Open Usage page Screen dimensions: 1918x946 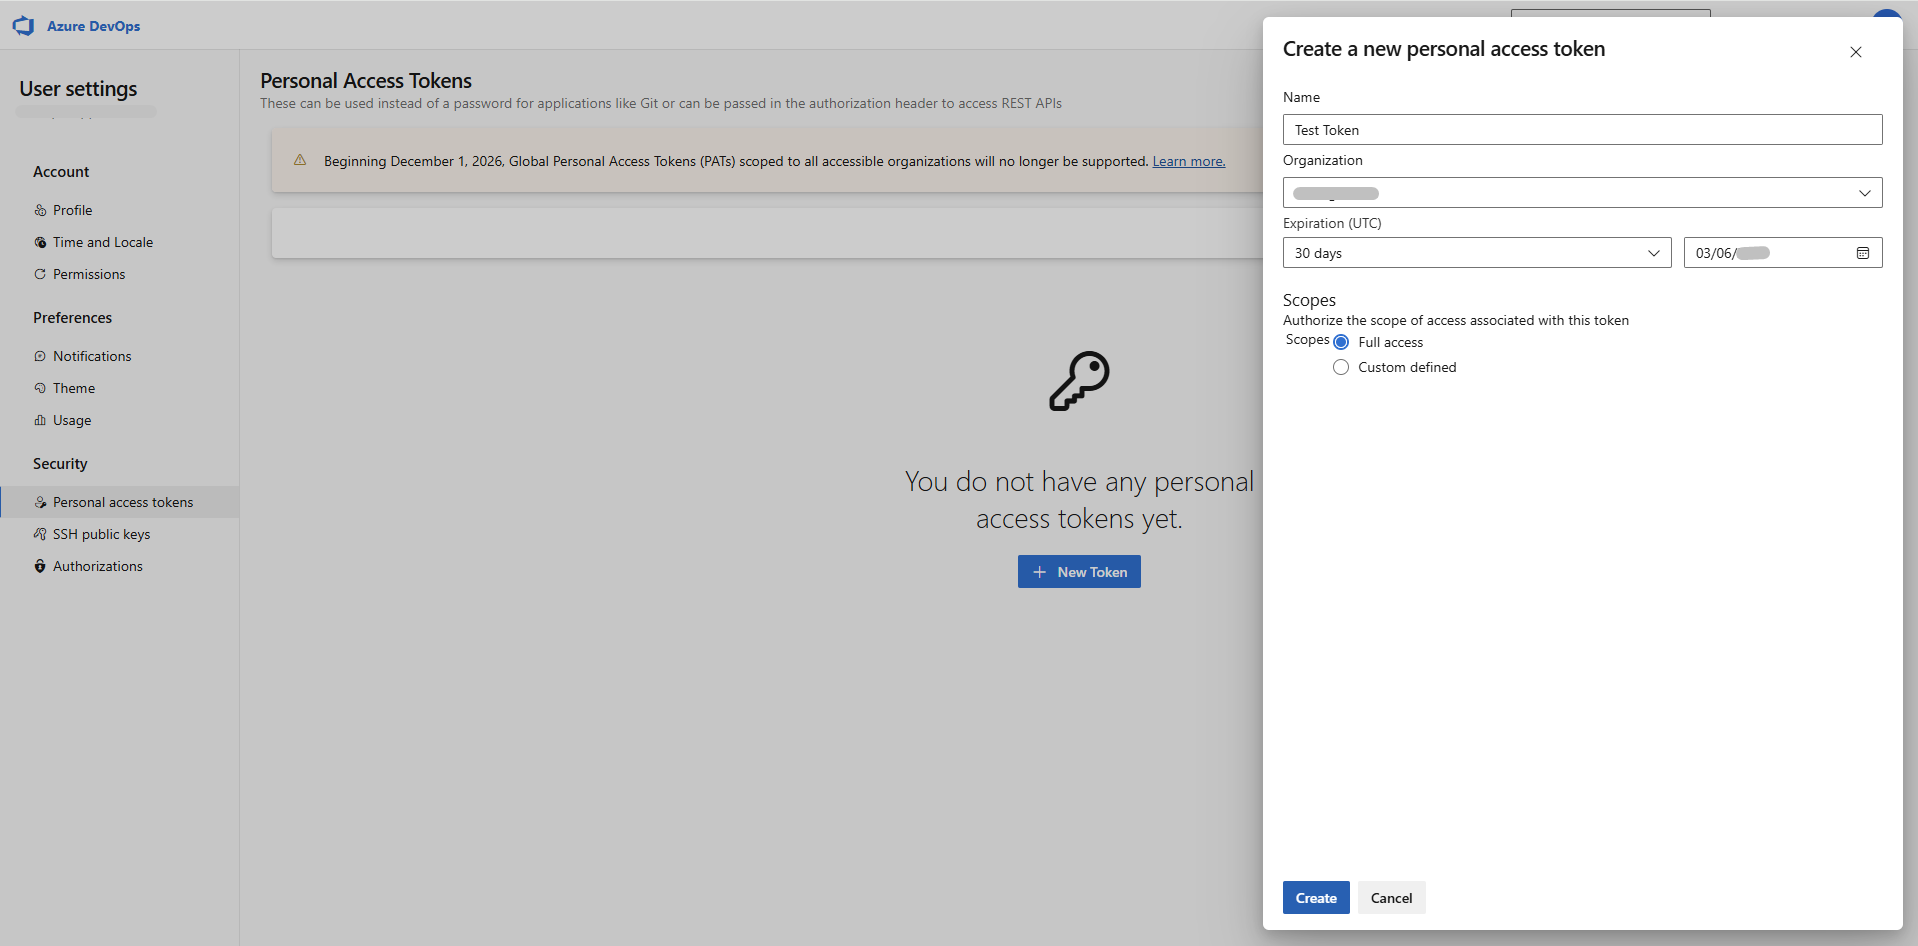[72, 420]
